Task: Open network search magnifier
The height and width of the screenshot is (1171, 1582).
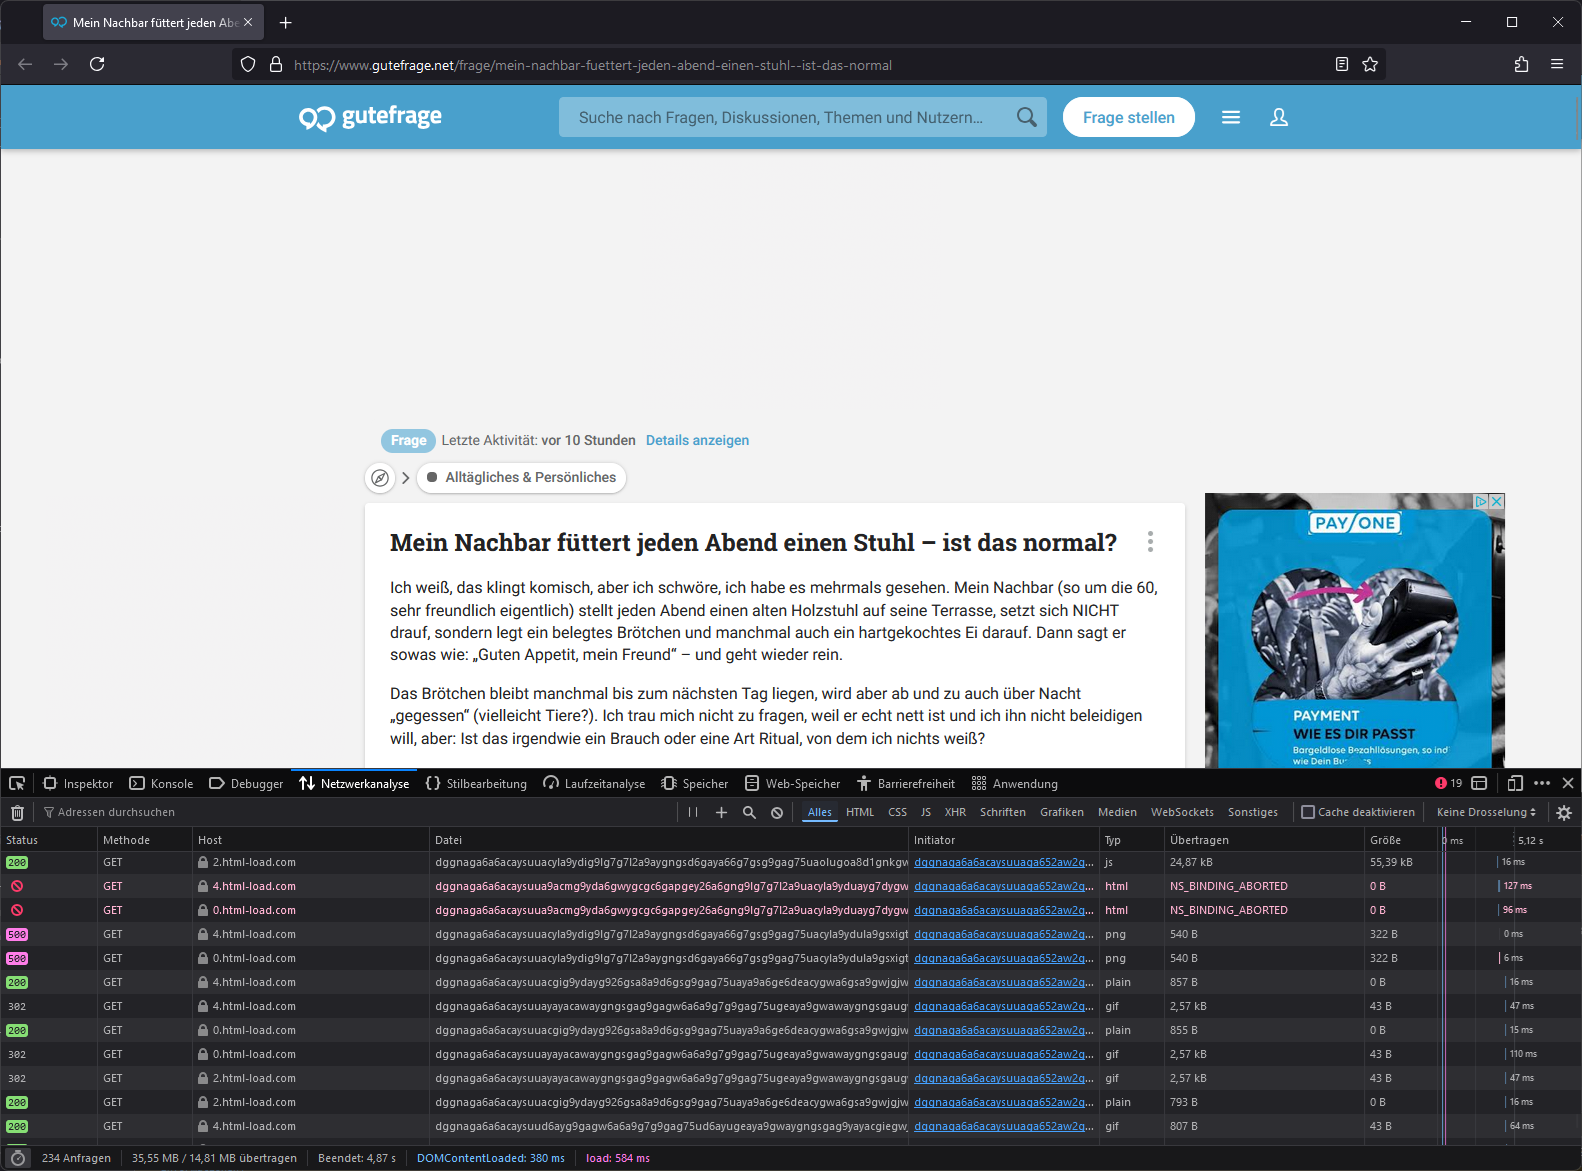Action: click(749, 812)
